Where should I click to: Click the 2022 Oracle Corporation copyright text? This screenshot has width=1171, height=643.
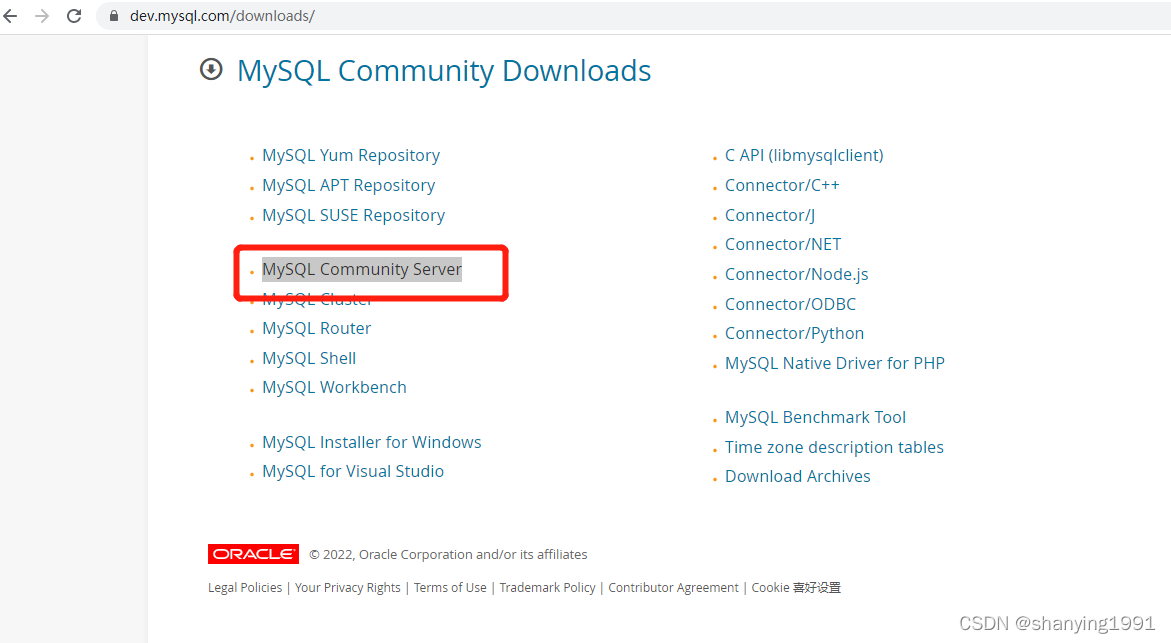pos(448,554)
